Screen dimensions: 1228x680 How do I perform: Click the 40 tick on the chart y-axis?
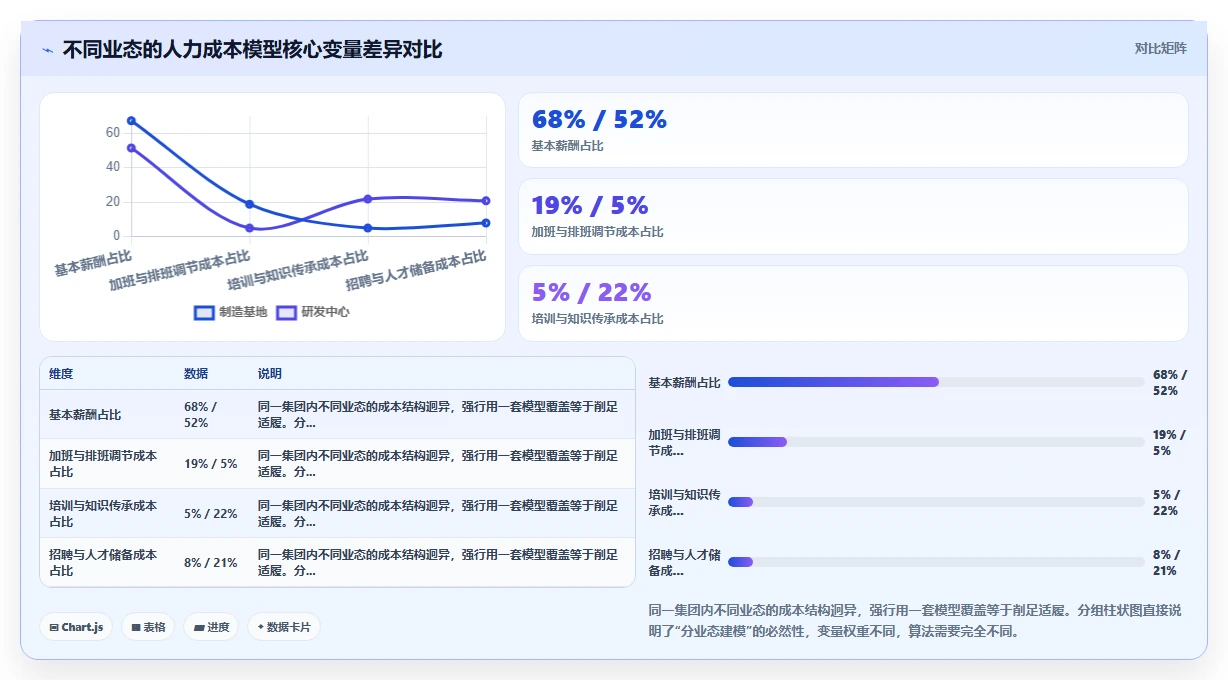[112, 167]
